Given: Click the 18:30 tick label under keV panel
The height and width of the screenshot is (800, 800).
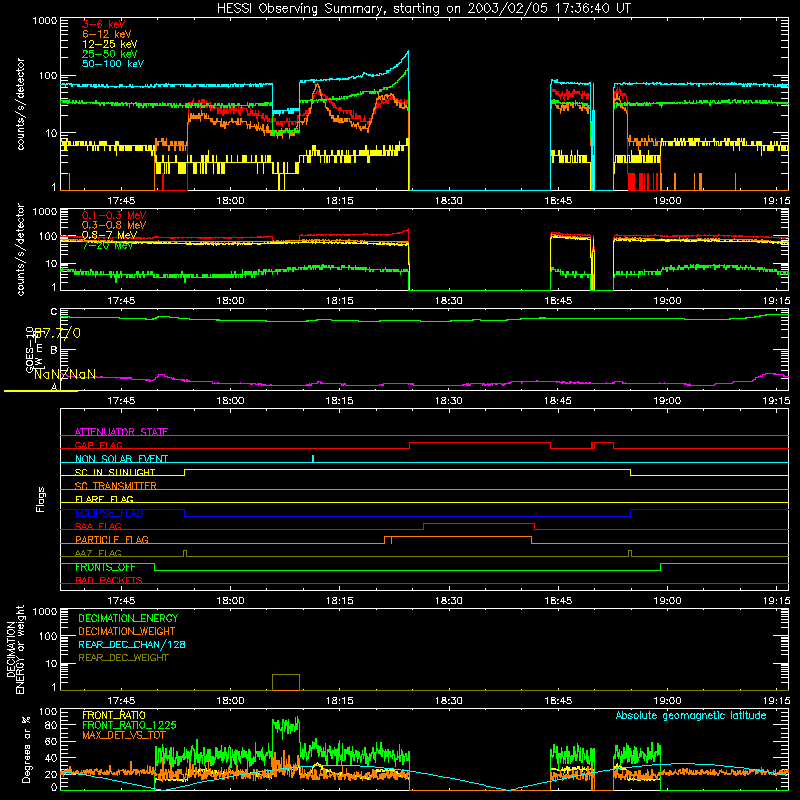Looking at the screenshot, I should click(x=448, y=201).
